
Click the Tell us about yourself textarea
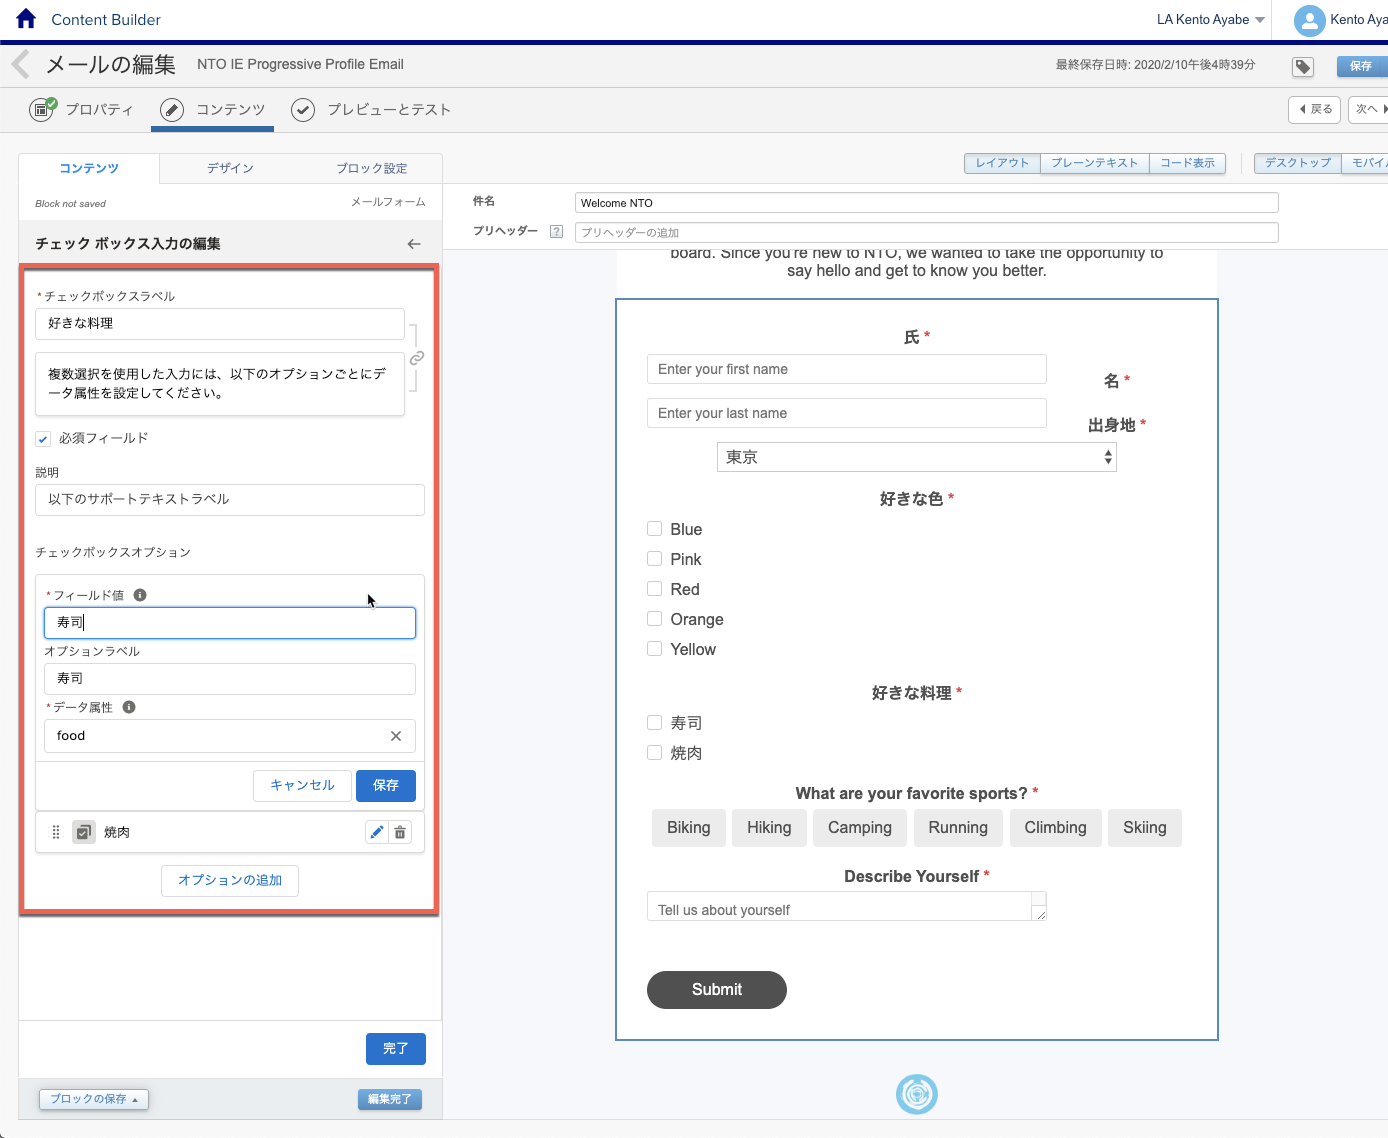[x=847, y=906]
